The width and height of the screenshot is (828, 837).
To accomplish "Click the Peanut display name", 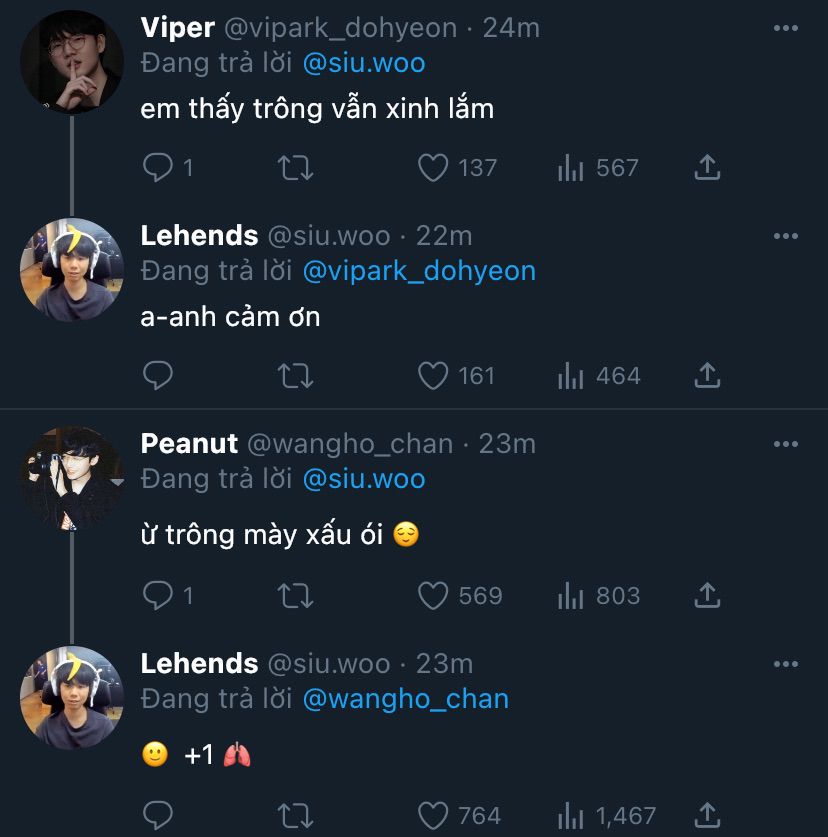I will (x=189, y=443).
